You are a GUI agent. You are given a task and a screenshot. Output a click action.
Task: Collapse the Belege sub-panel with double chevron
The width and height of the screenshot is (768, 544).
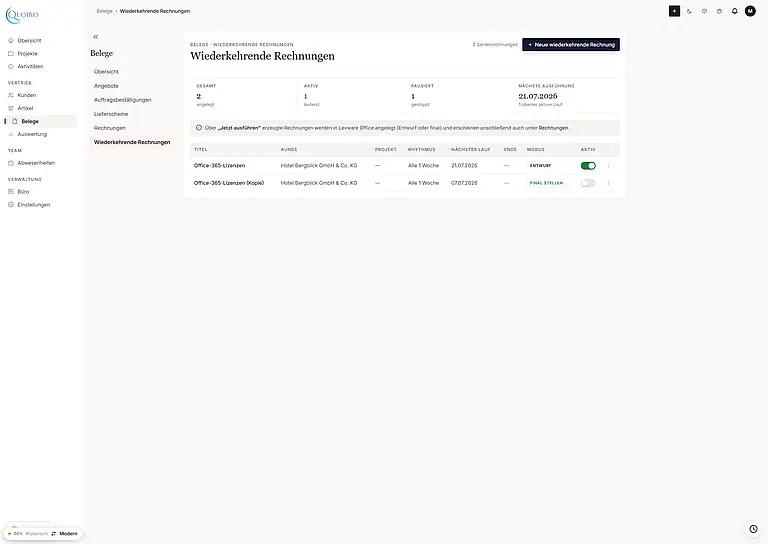click(96, 37)
